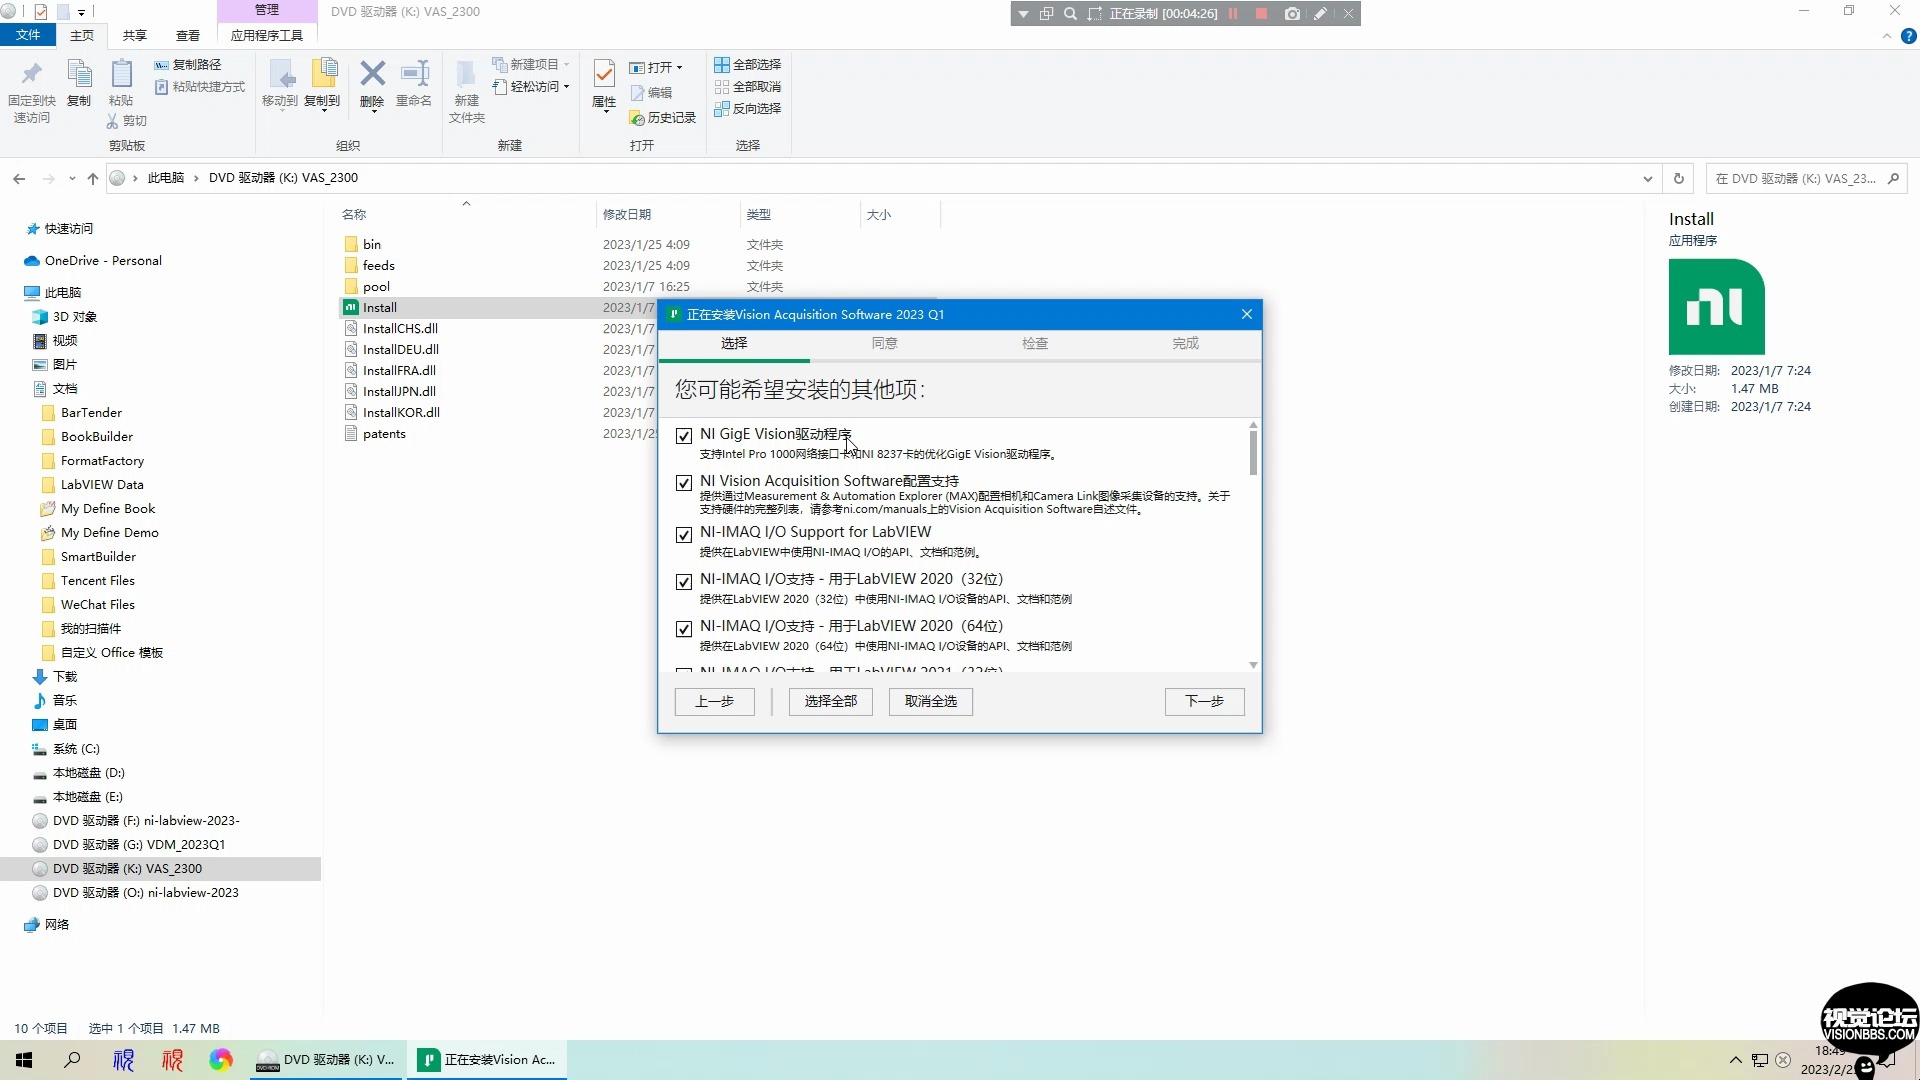
Task: Uncheck NI-IMAQ I/O Support for LabVIEW
Action: pos(684,535)
